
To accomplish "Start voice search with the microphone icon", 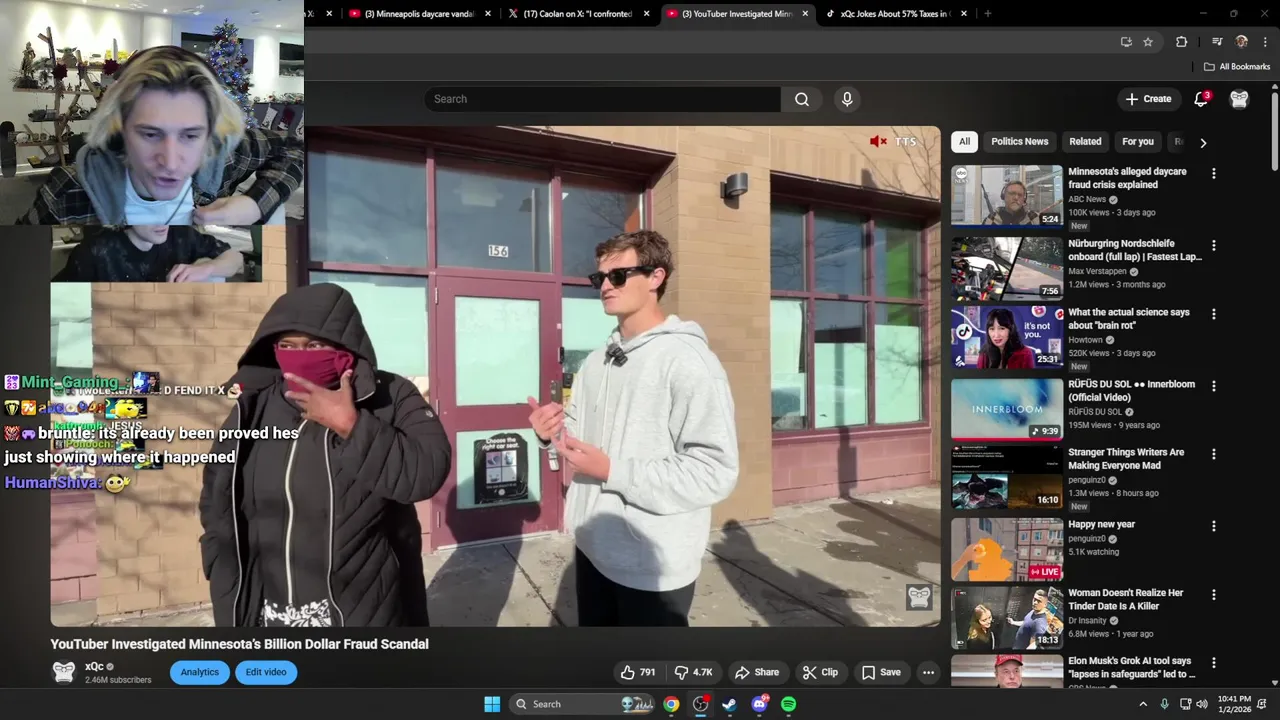I will click(847, 99).
